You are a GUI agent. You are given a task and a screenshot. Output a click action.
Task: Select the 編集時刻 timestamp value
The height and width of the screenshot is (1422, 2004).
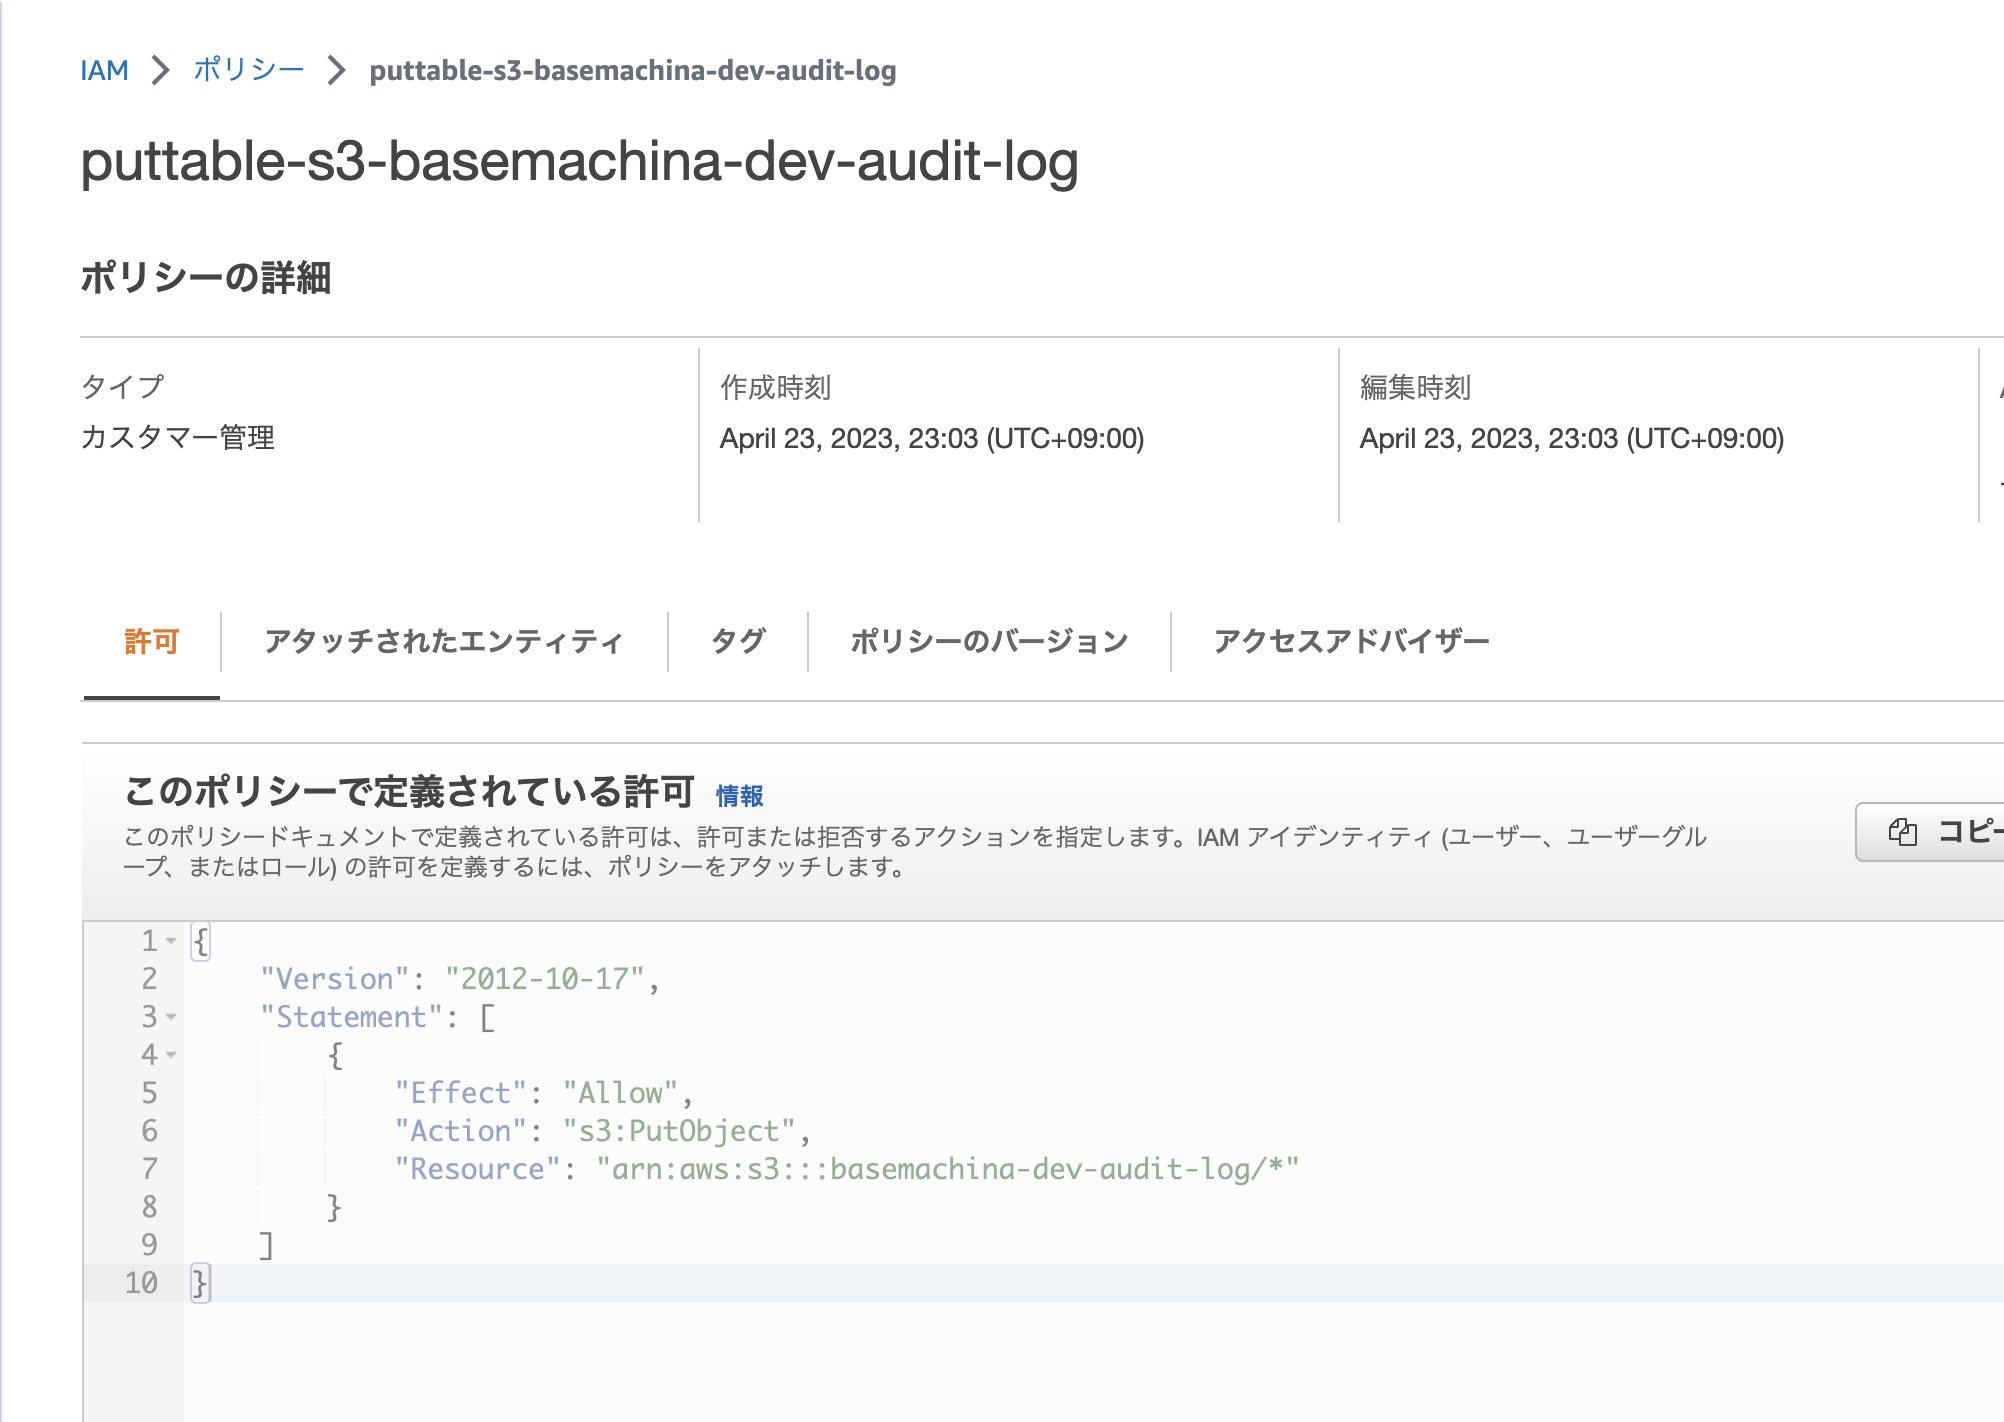click(x=1572, y=438)
